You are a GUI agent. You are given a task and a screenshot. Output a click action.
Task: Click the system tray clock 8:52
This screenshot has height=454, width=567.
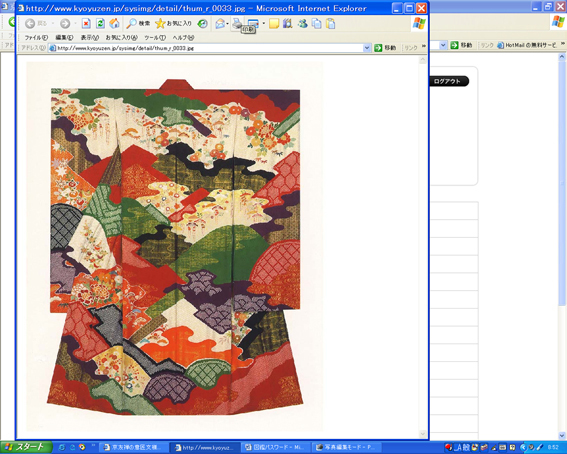tap(553, 447)
